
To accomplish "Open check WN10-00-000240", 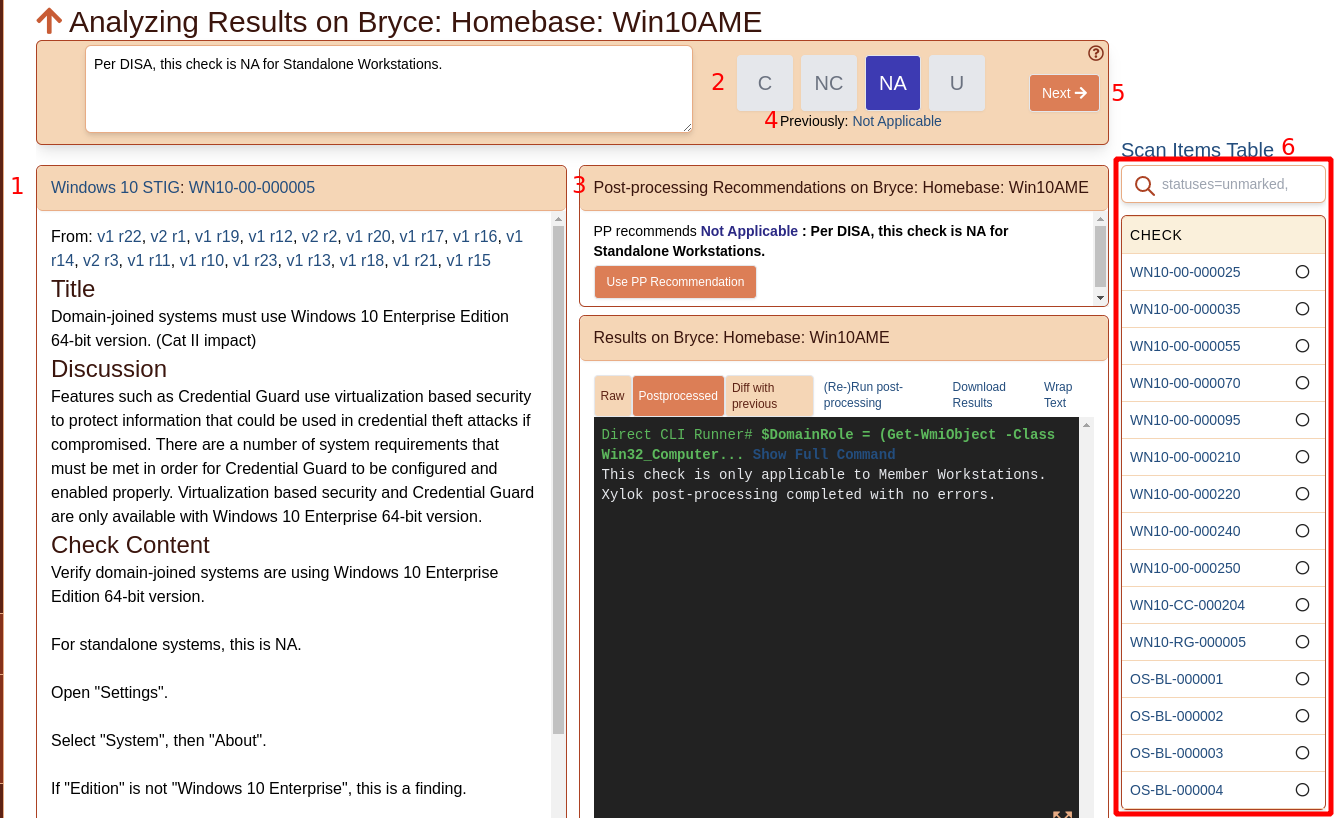I will tap(1185, 531).
